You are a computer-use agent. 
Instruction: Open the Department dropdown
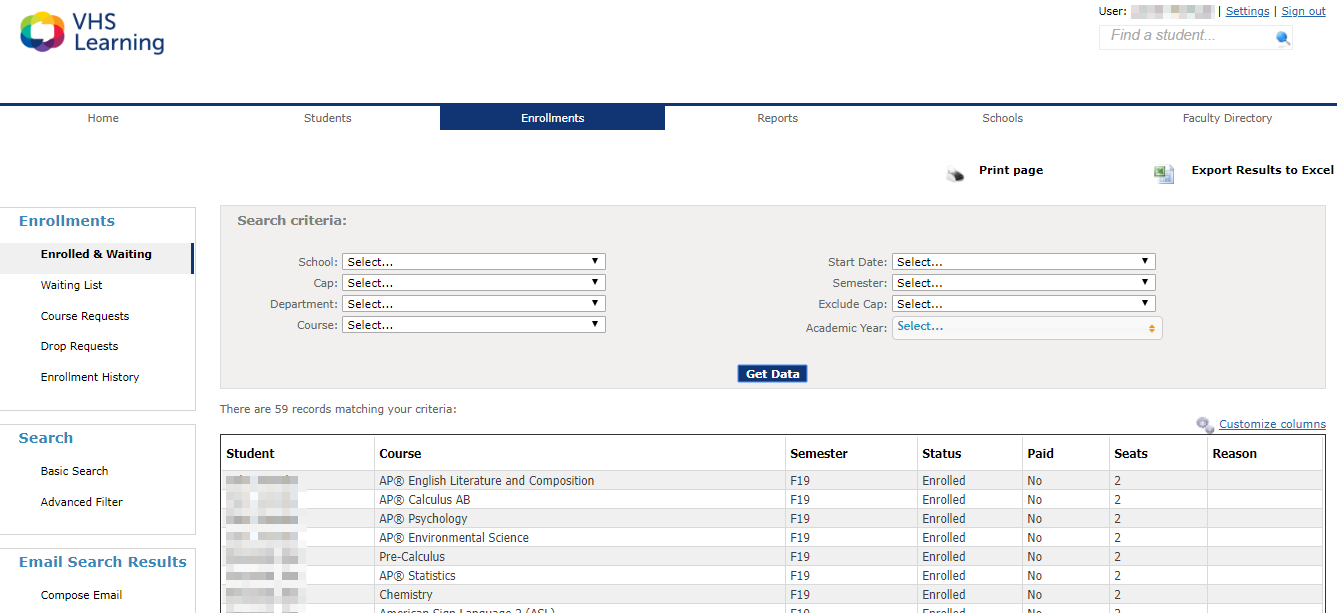[x=473, y=303]
